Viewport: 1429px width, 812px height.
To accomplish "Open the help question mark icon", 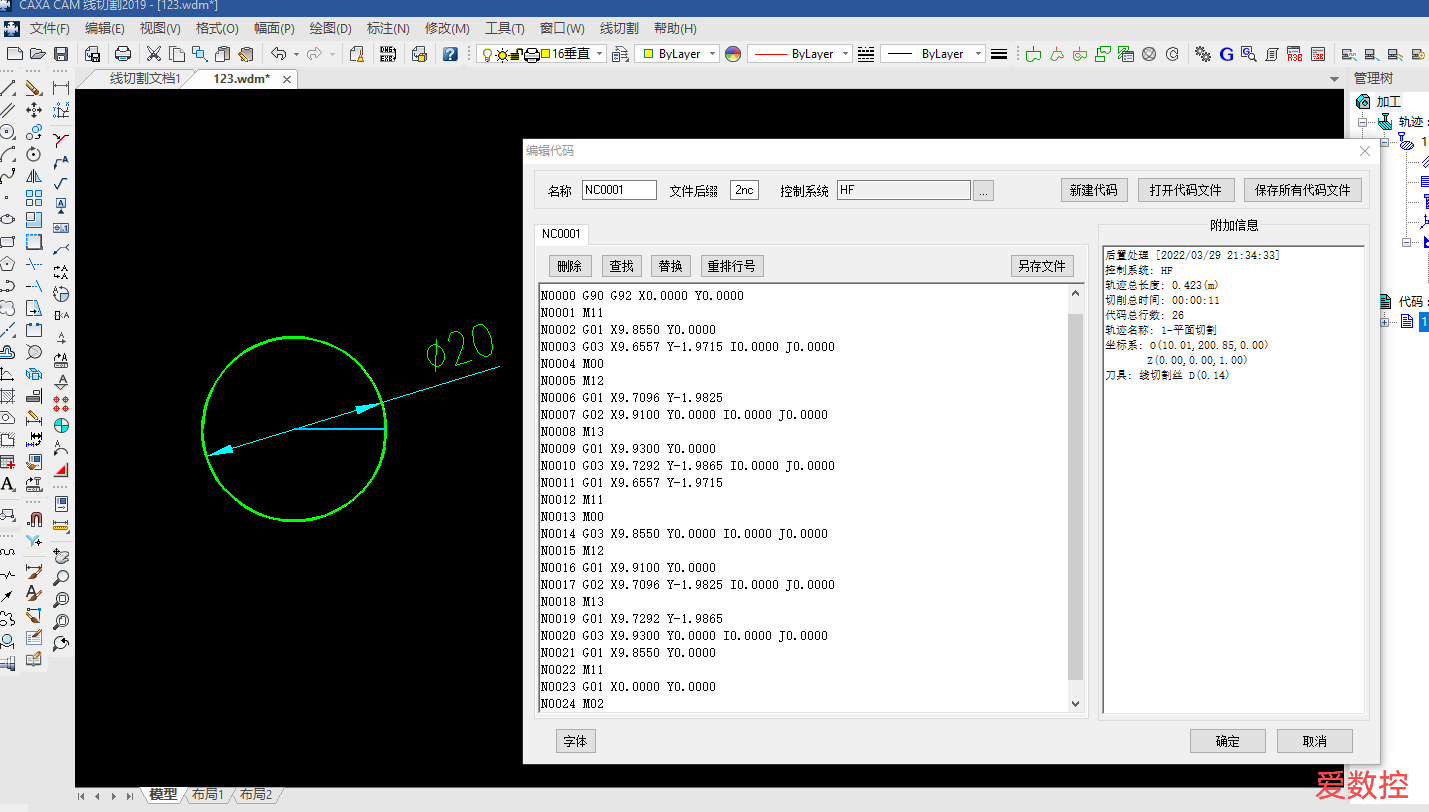I will (450, 54).
